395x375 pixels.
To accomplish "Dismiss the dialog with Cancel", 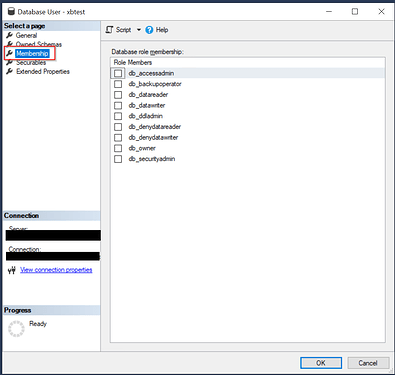I will click(x=368, y=363).
